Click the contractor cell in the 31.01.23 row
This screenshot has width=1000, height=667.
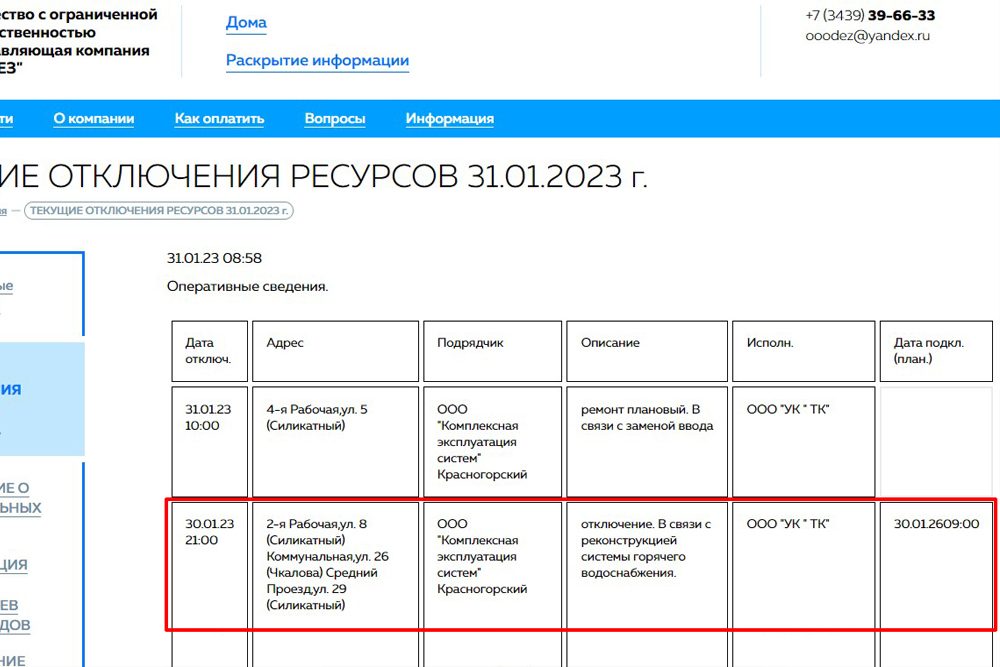click(x=492, y=441)
